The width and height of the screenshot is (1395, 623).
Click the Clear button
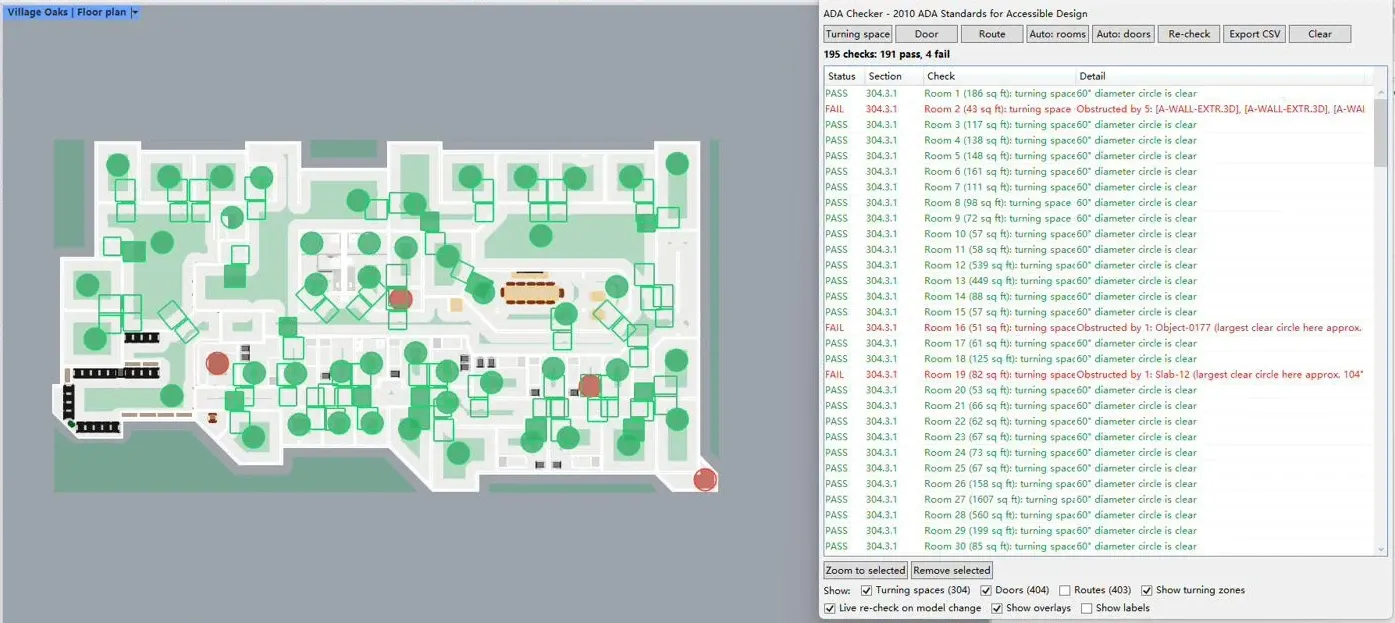tap(1320, 34)
